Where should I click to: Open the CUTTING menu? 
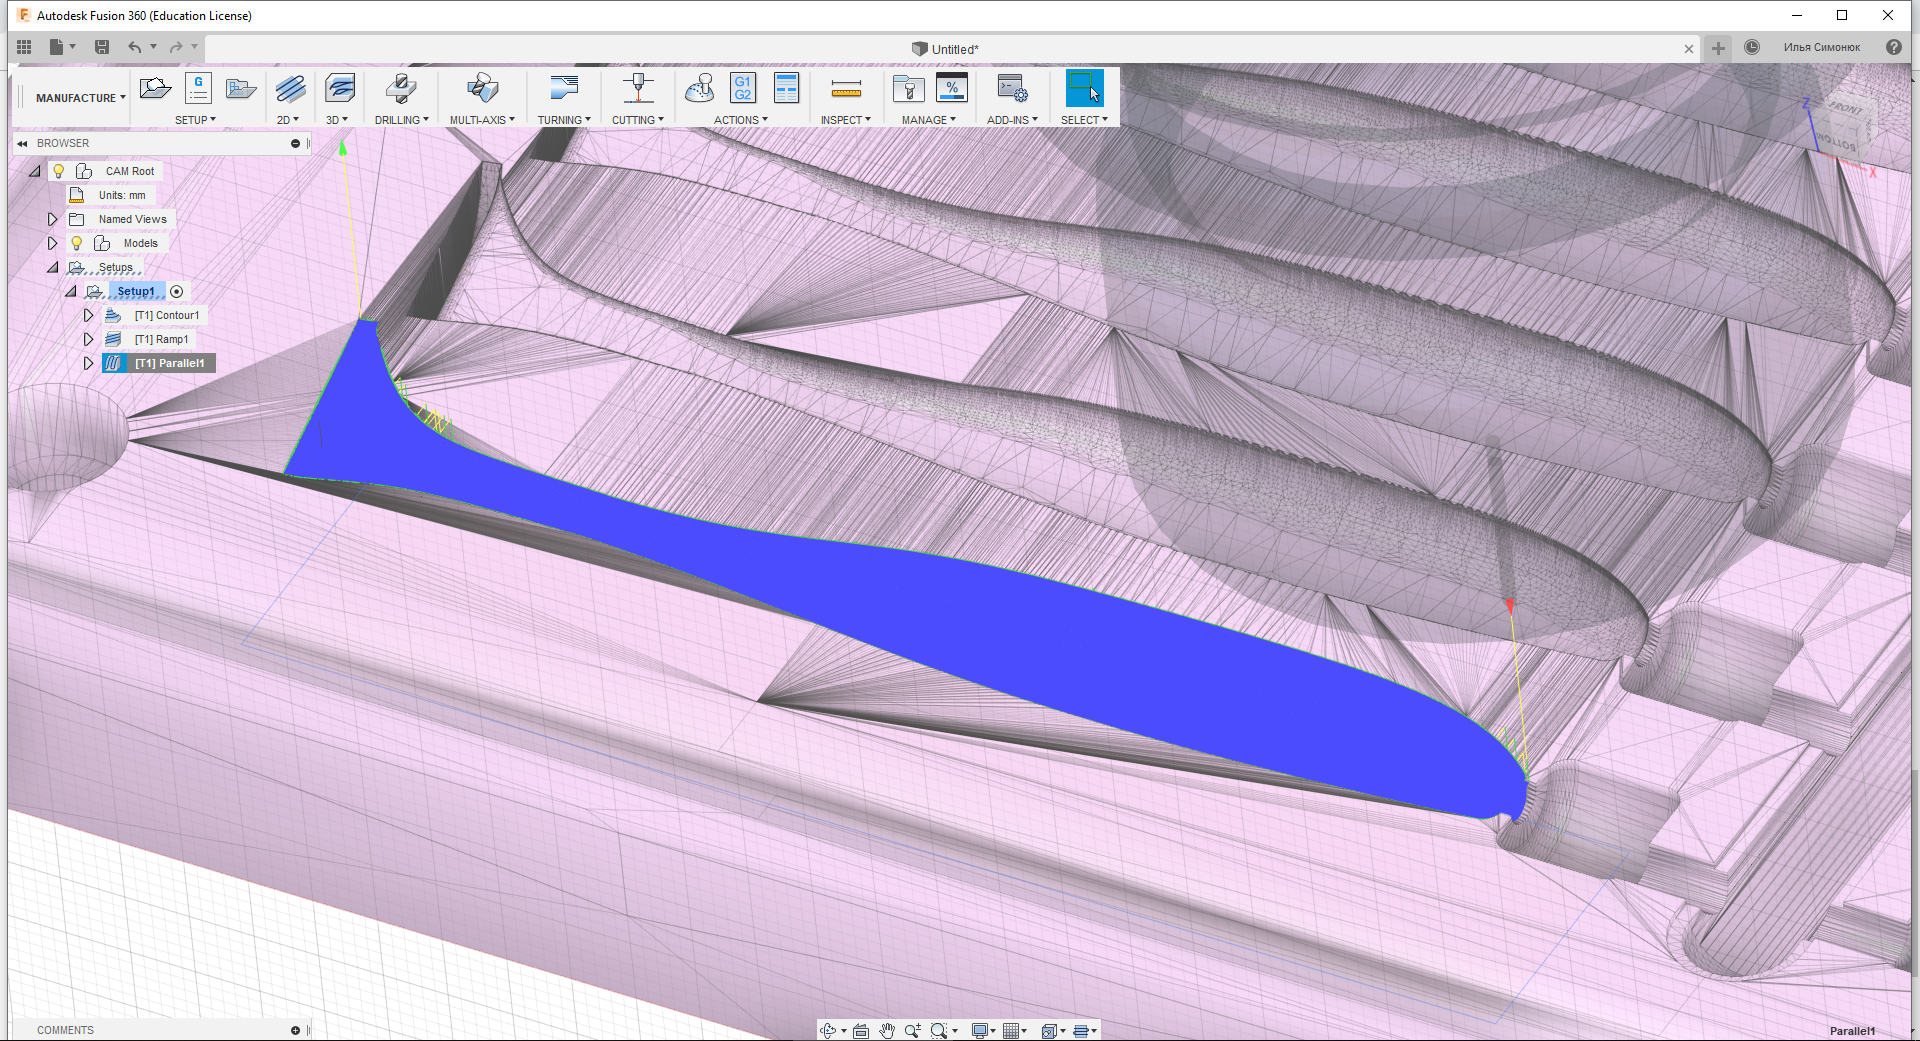[638, 120]
